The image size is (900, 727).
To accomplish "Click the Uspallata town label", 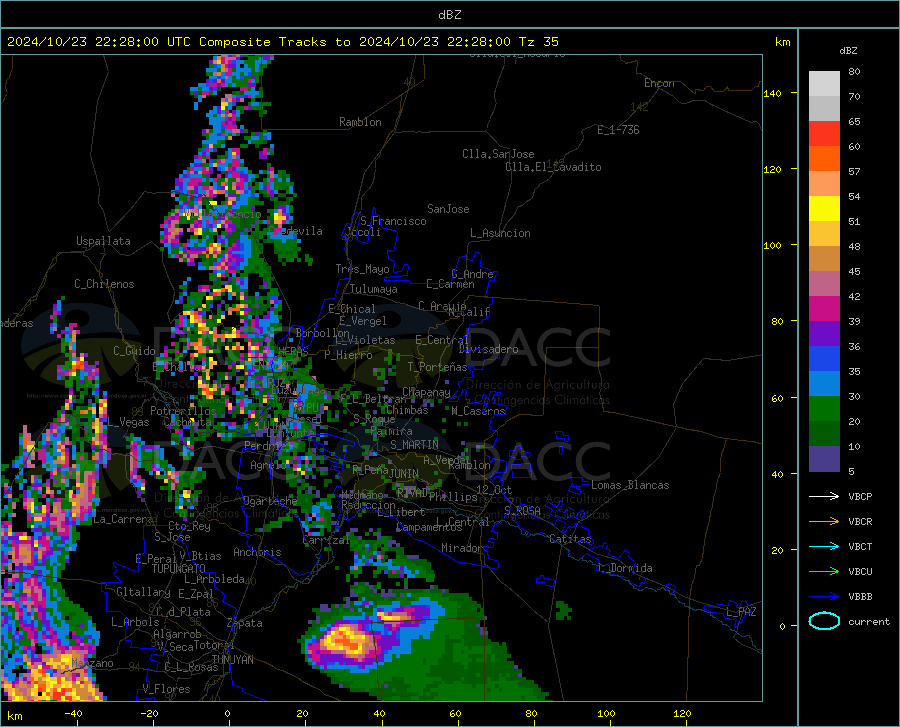I will (x=103, y=241).
